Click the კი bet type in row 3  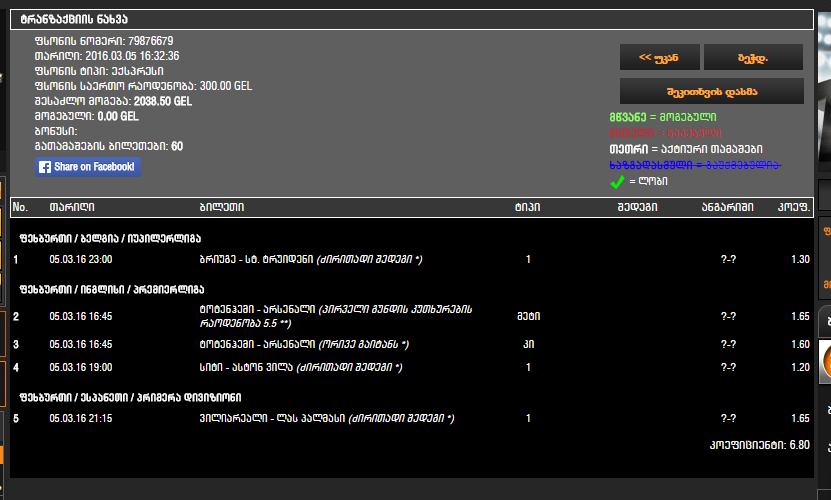(x=528, y=345)
